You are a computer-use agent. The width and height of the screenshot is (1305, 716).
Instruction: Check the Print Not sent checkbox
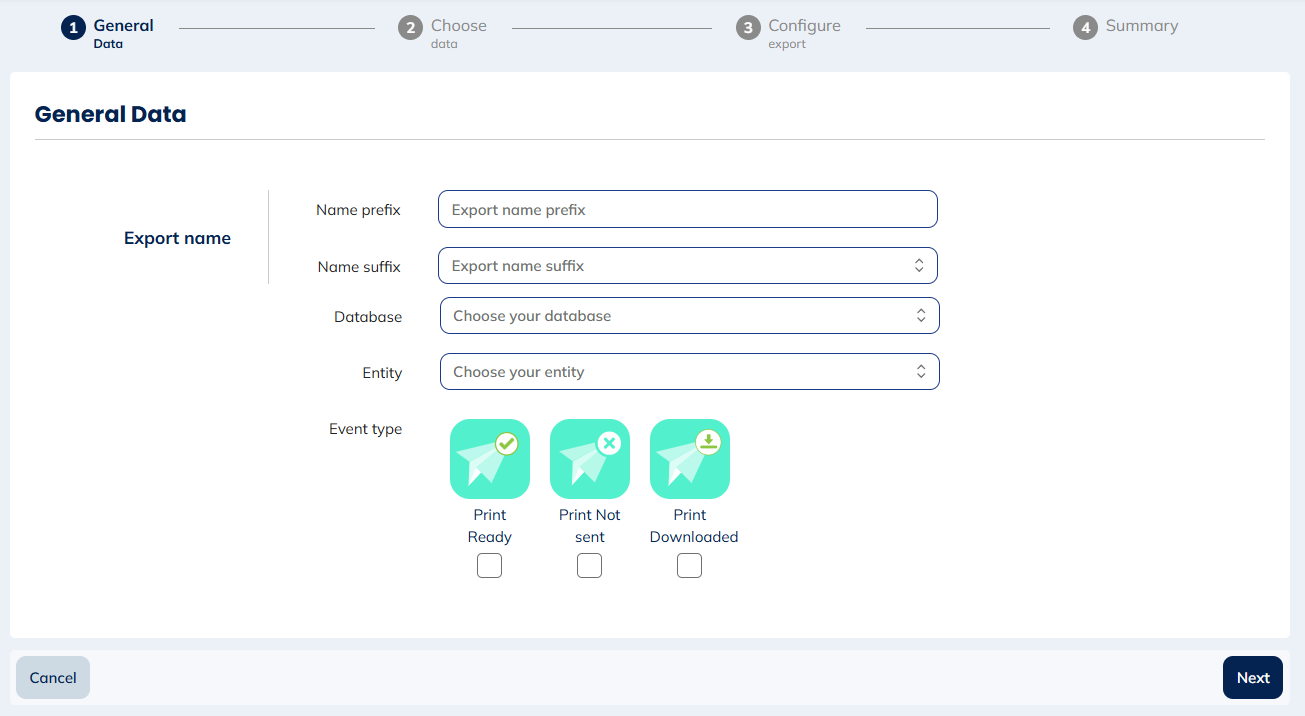click(x=589, y=565)
